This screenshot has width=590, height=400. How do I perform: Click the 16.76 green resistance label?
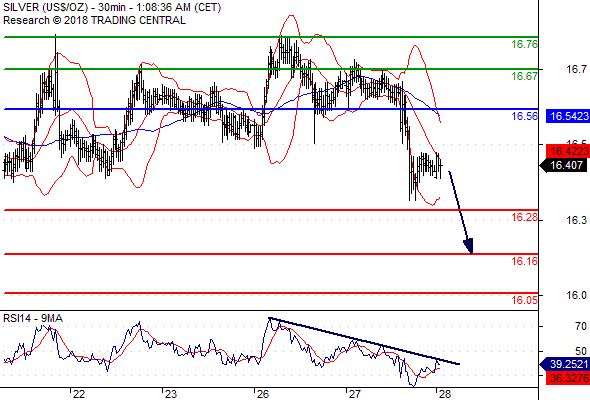(x=524, y=44)
